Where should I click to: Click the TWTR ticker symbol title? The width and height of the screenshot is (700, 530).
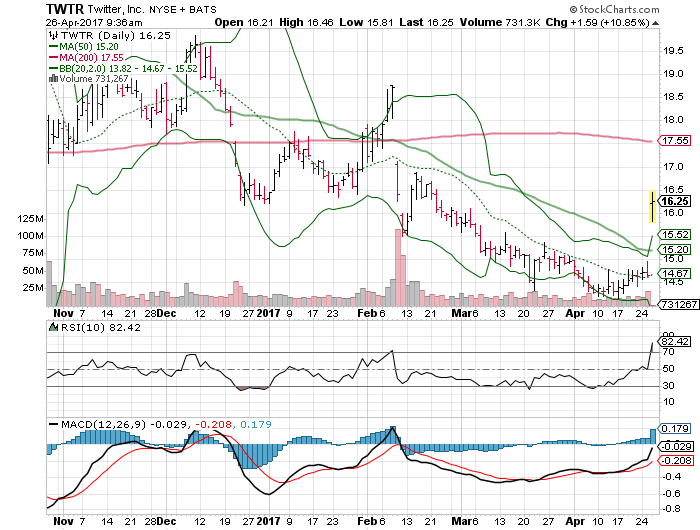65,9
